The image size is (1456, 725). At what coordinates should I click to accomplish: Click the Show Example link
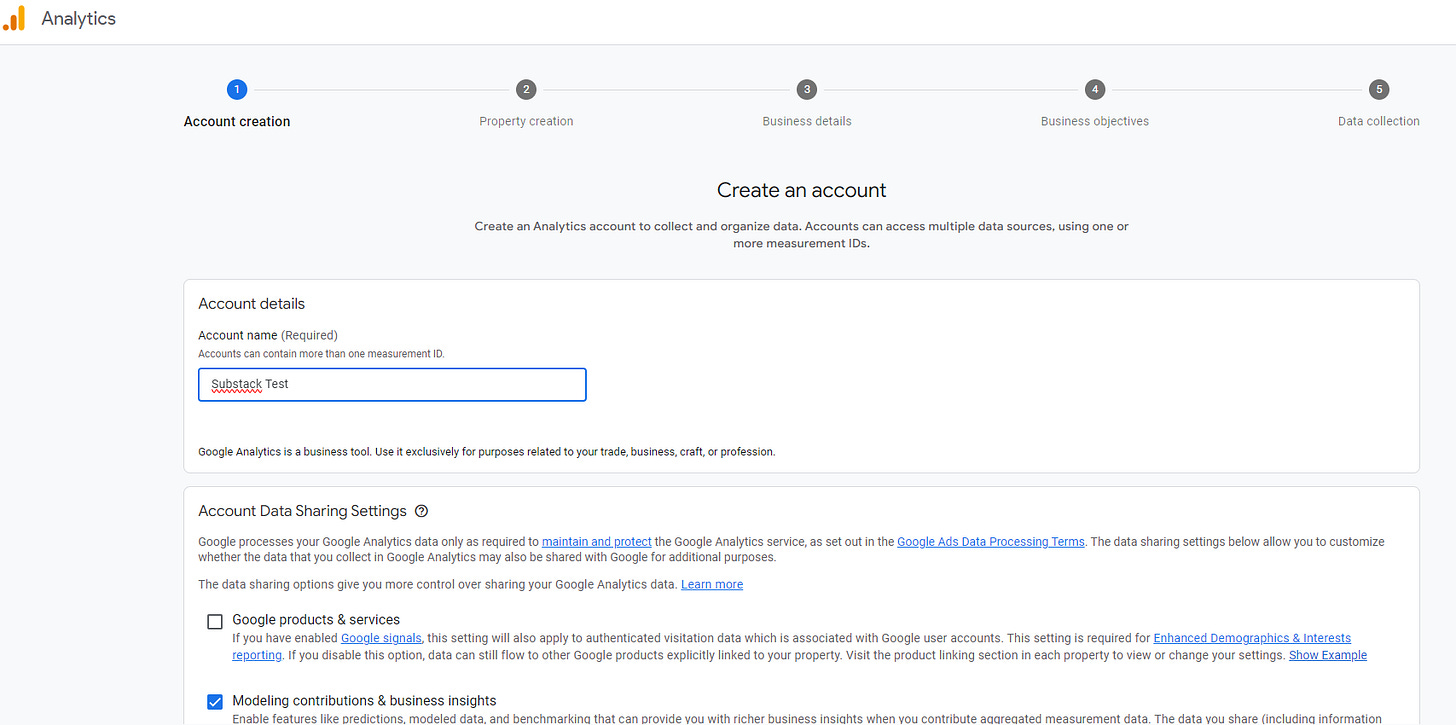[x=1327, y=654]
